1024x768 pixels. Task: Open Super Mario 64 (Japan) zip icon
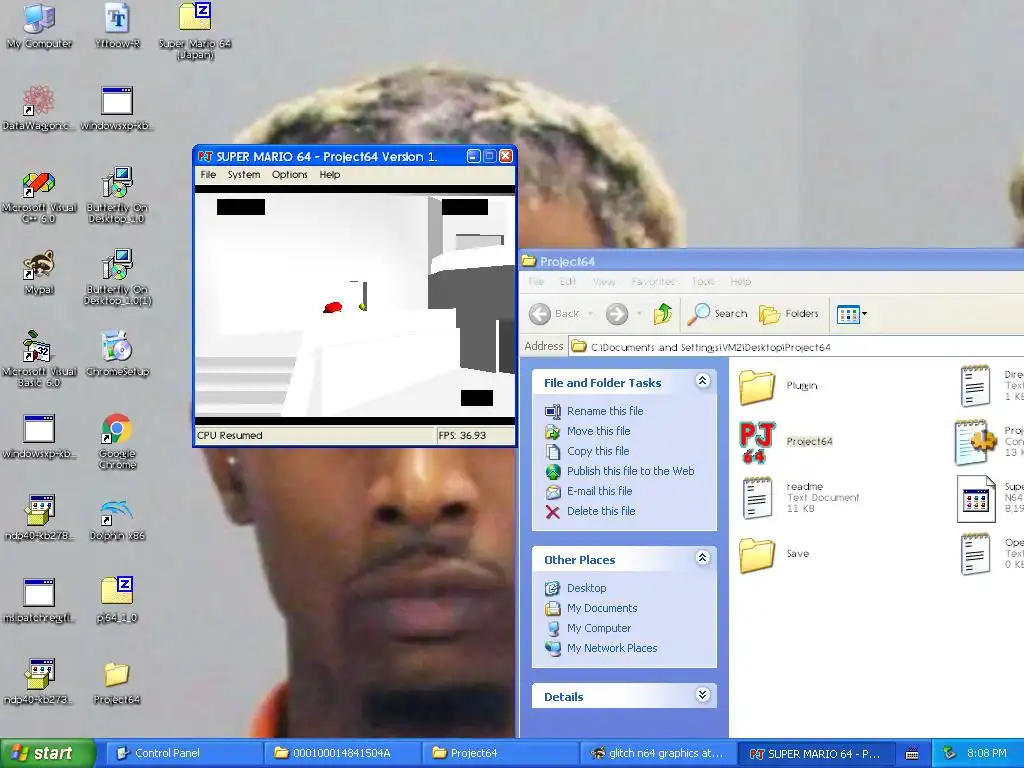195,30
